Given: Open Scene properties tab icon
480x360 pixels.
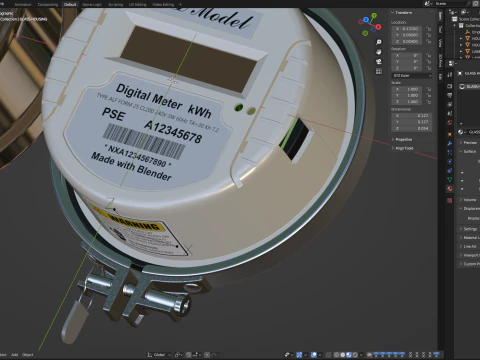Looking at the screenshot, I should pyautogui.click(x=450, y=113).
